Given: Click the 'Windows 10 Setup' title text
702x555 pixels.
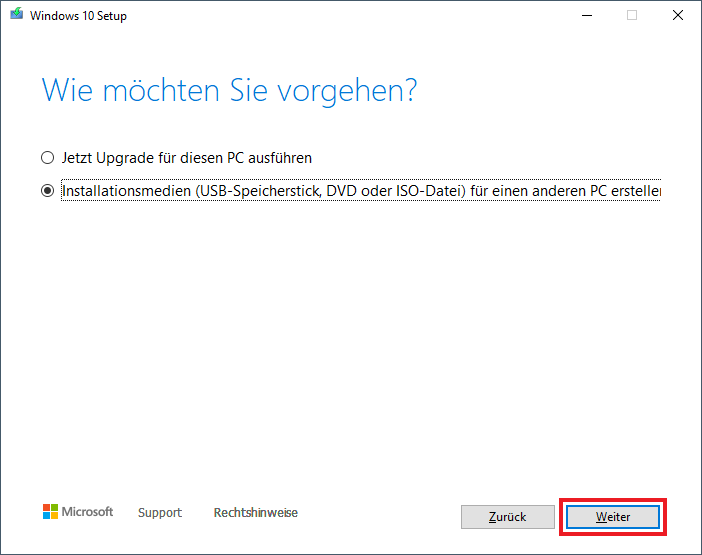Looking at the screenshot, I should 78,16.
